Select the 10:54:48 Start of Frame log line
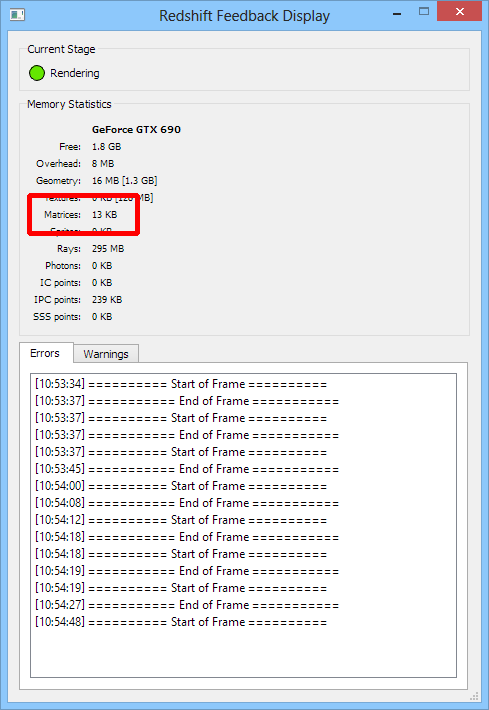 point(181,622)
